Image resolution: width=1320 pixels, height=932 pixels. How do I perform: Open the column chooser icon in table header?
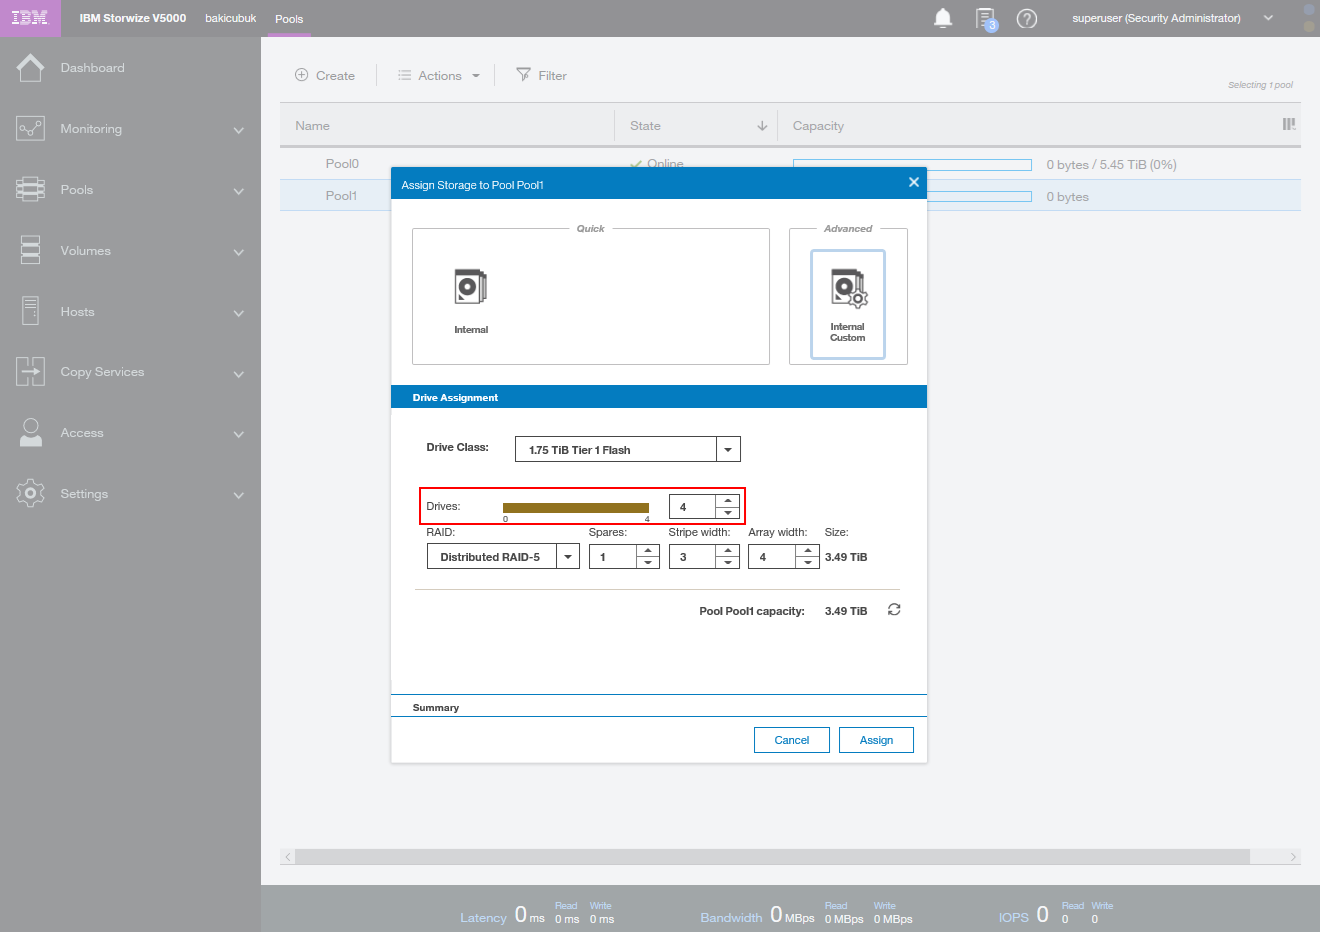1289,124
